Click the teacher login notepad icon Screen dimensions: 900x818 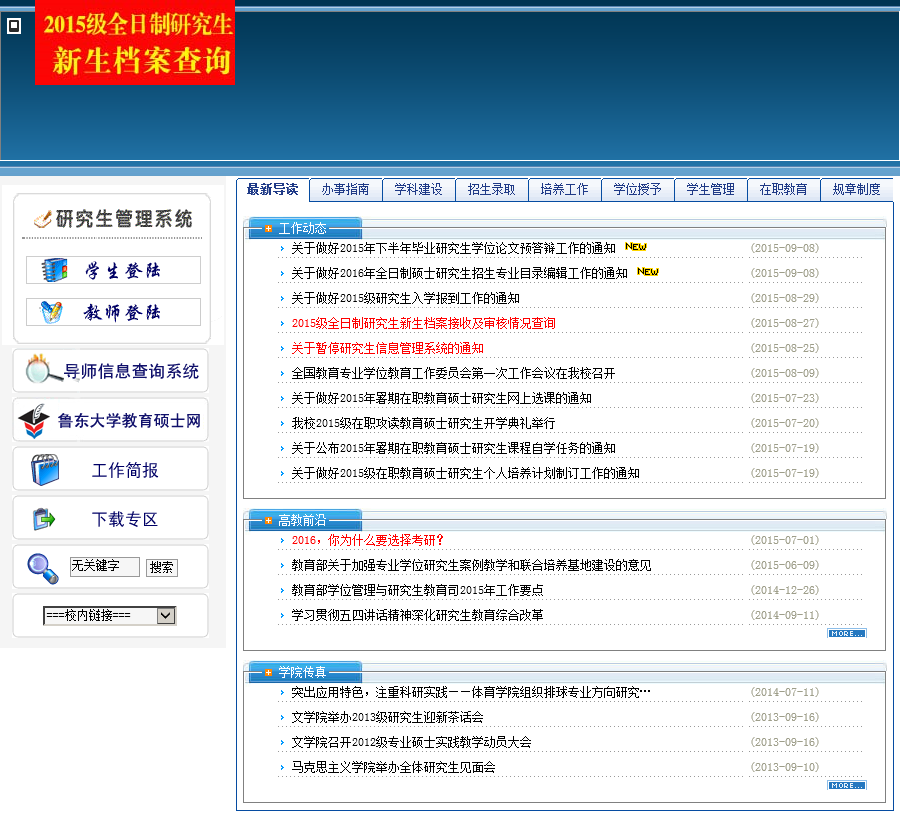(52, 312)
